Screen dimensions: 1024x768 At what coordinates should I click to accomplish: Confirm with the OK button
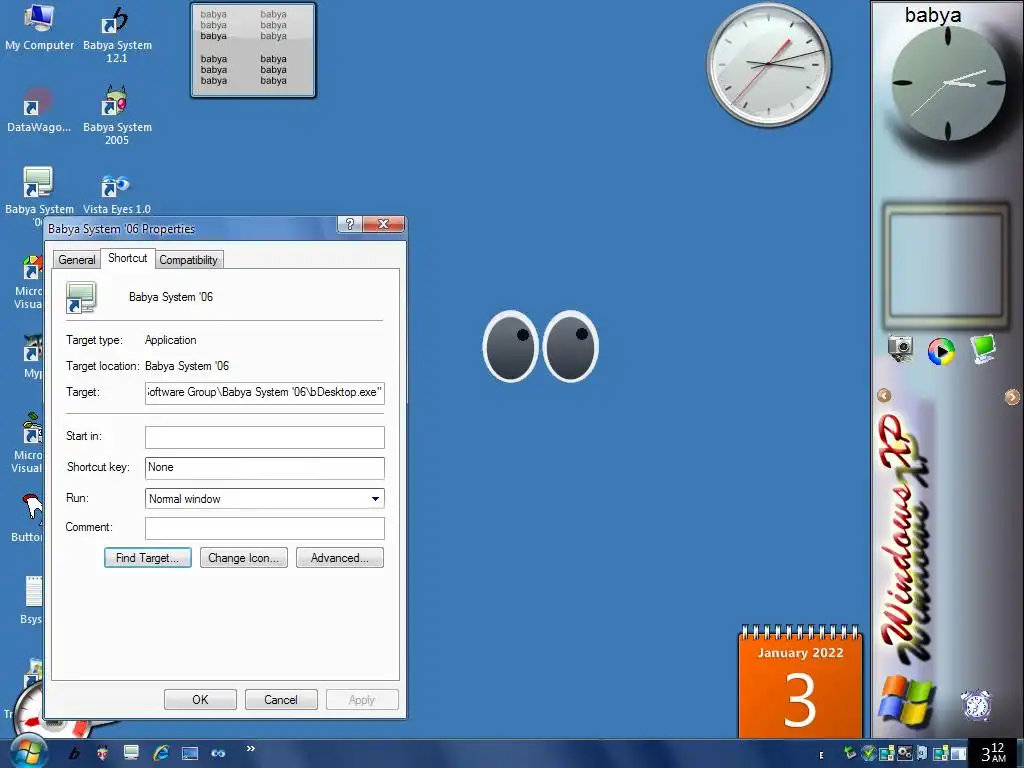point(200,699)
